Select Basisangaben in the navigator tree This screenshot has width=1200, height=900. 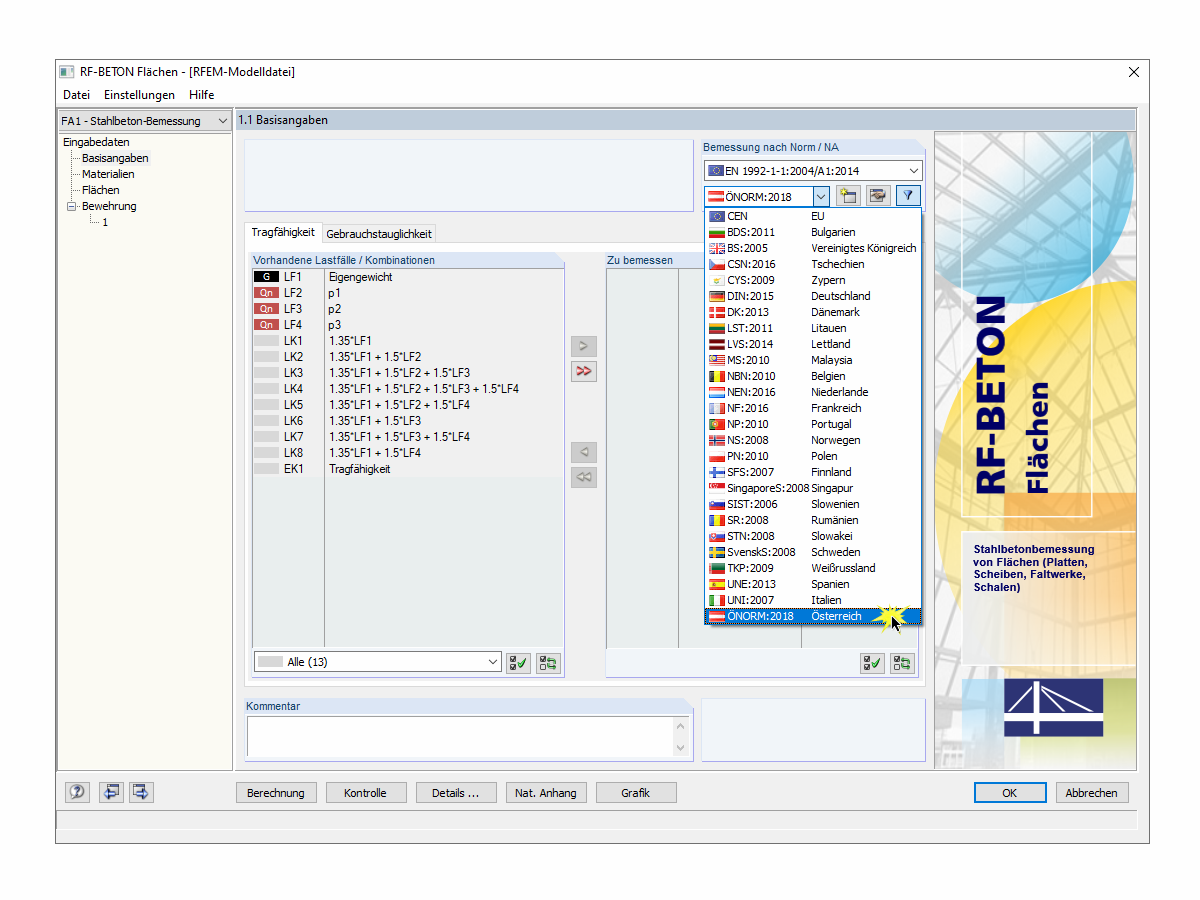[x=115, y=158]
